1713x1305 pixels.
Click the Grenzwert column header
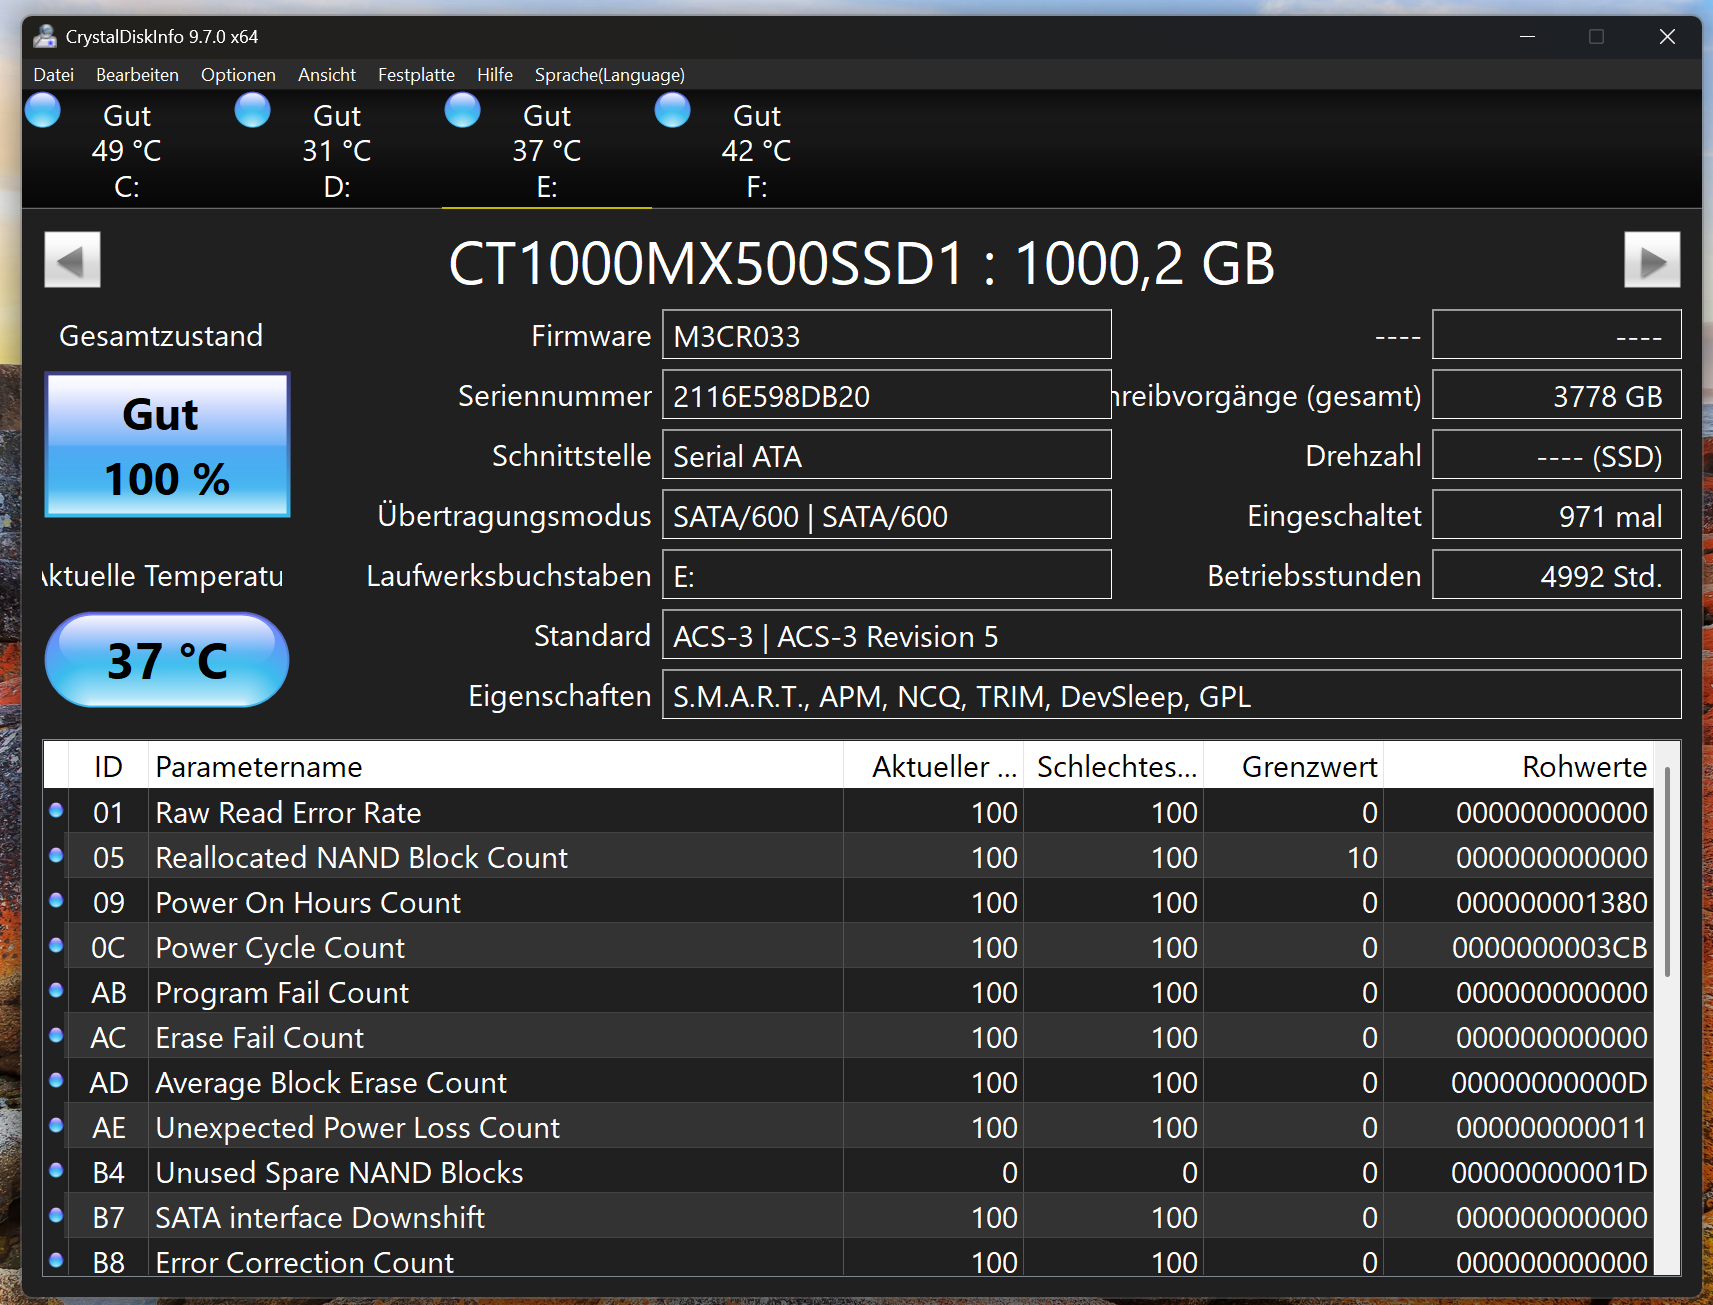(x=1294, y=766)
